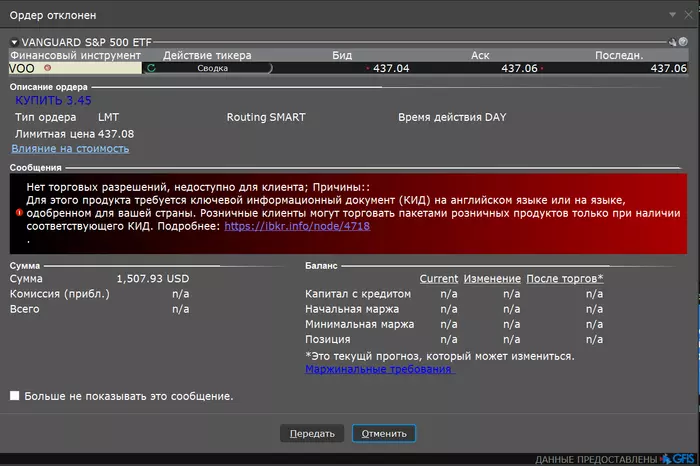Open the title bar dropdown arrow
The height and width of the screenshot is (466, 700).
[x=672, y=15]
